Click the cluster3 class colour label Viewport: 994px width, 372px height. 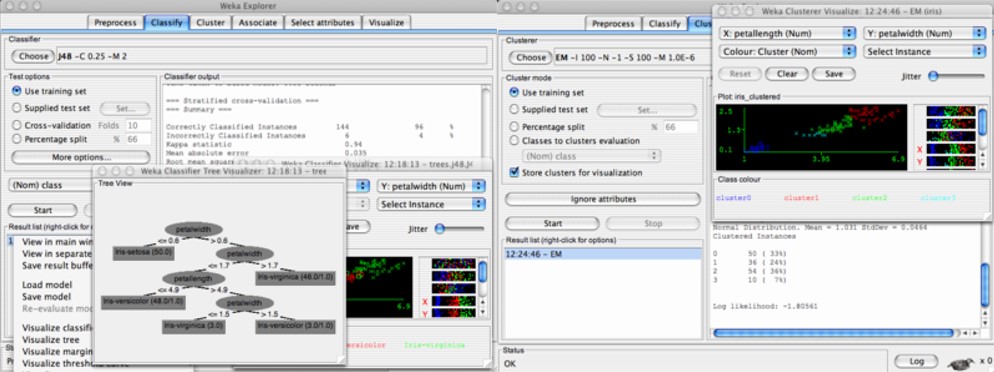coord(938,198)
